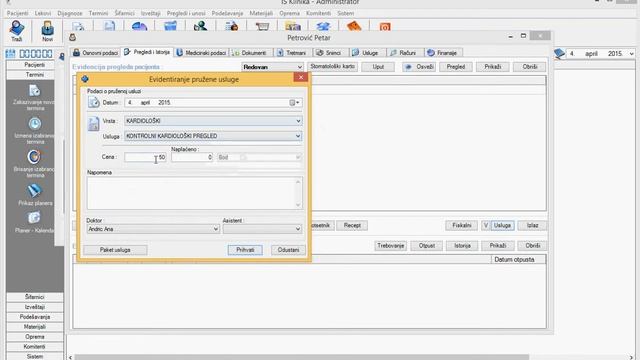Click the shopping cart icon in main toolbar
Screen dimensions: 640x360
tap(262, 27)
